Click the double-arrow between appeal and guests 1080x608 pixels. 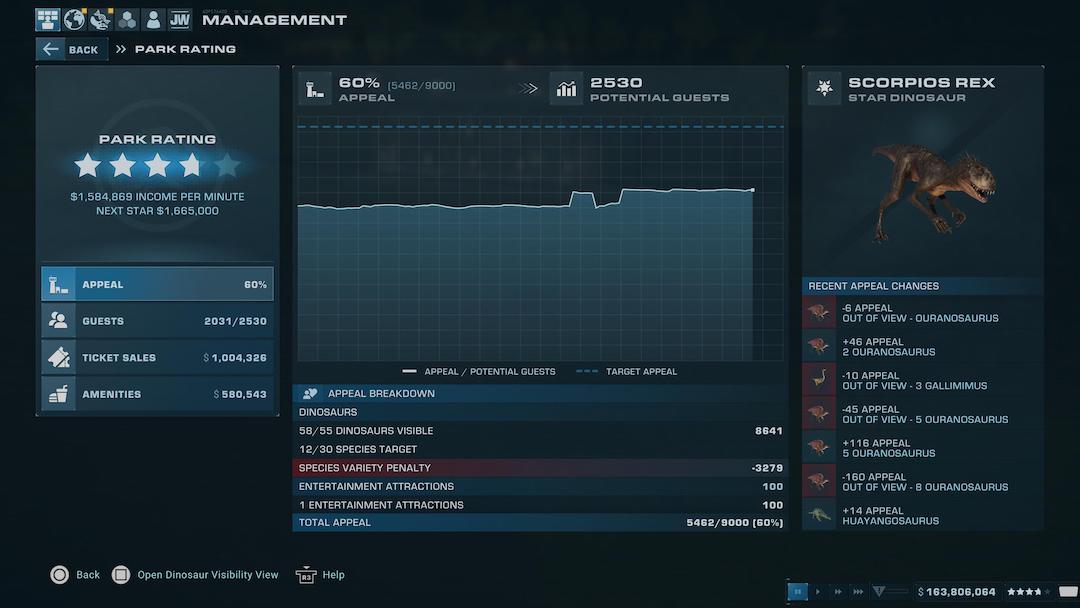[528, 88]
